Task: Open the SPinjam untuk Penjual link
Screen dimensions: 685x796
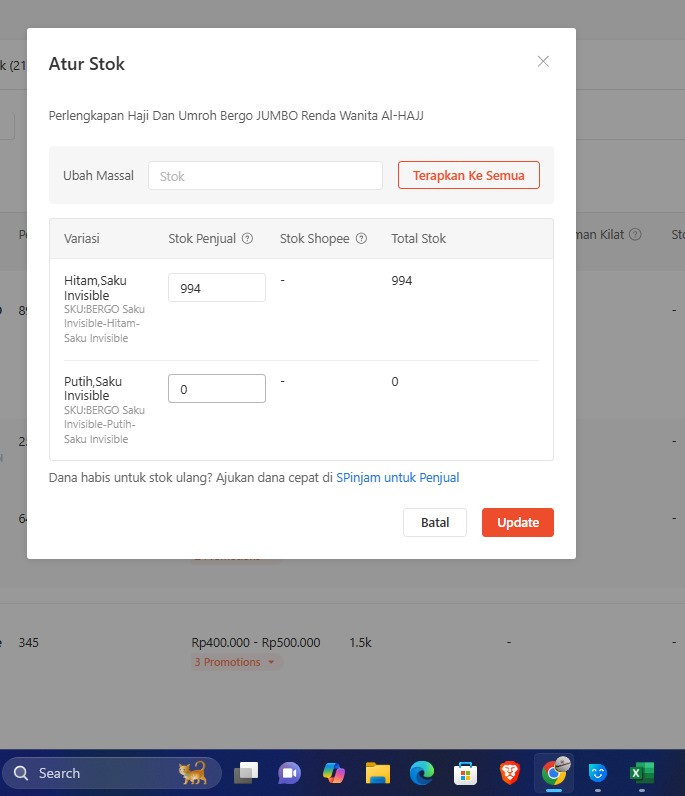Action: pyautogui.click(x=398, y=477)
